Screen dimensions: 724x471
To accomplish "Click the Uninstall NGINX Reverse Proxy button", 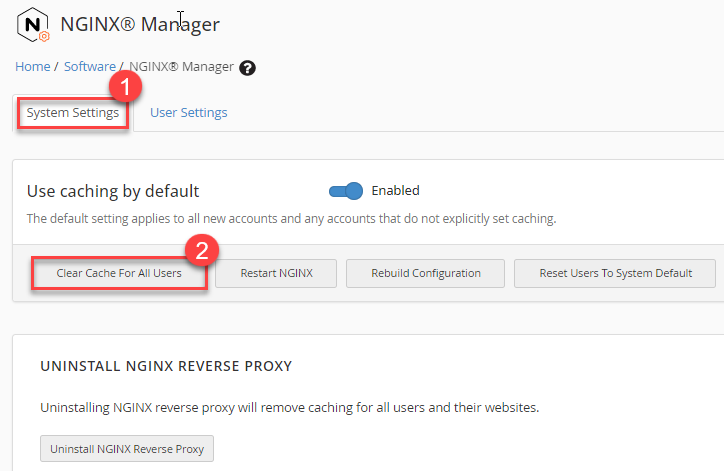I will [127, 449].
